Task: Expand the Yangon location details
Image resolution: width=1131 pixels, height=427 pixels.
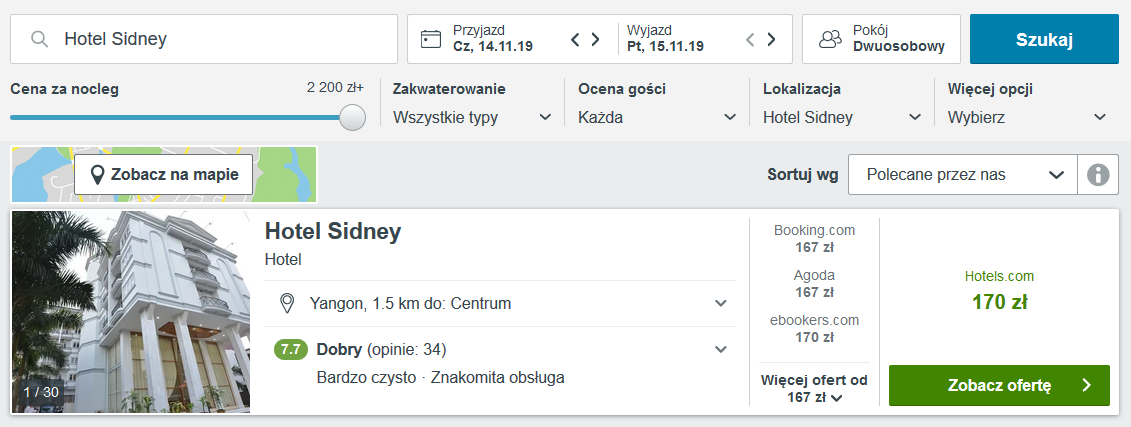Action: pyautogui.click(x=720, y=303)
